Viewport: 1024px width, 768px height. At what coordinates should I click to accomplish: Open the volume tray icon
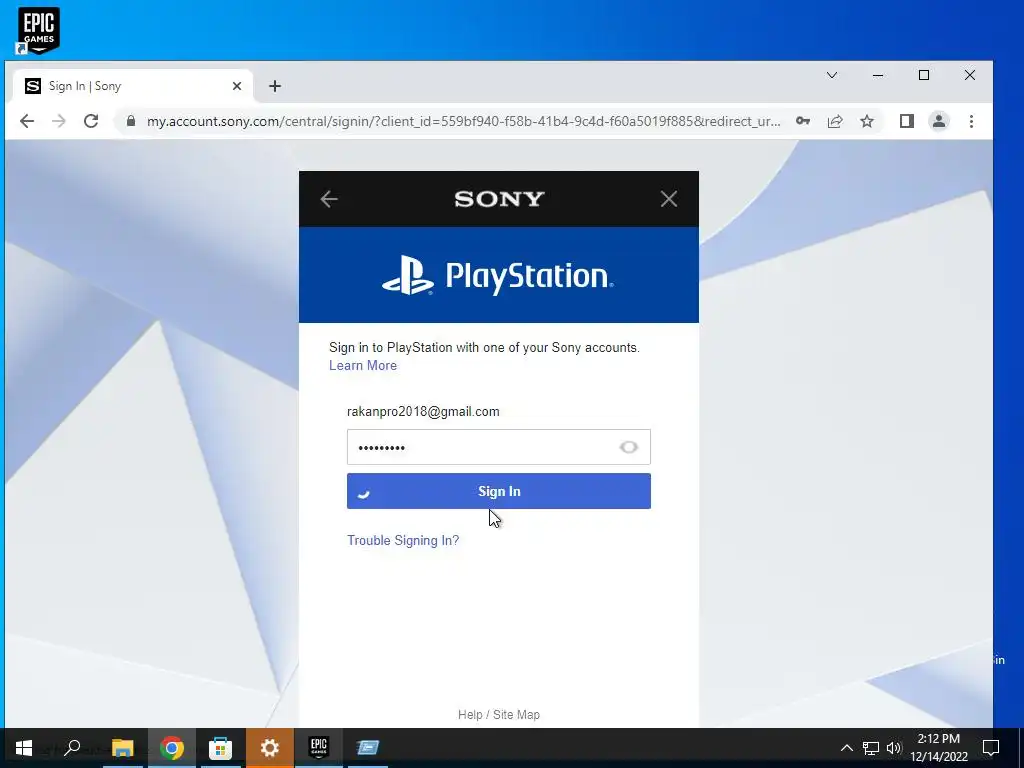point(894,748)
